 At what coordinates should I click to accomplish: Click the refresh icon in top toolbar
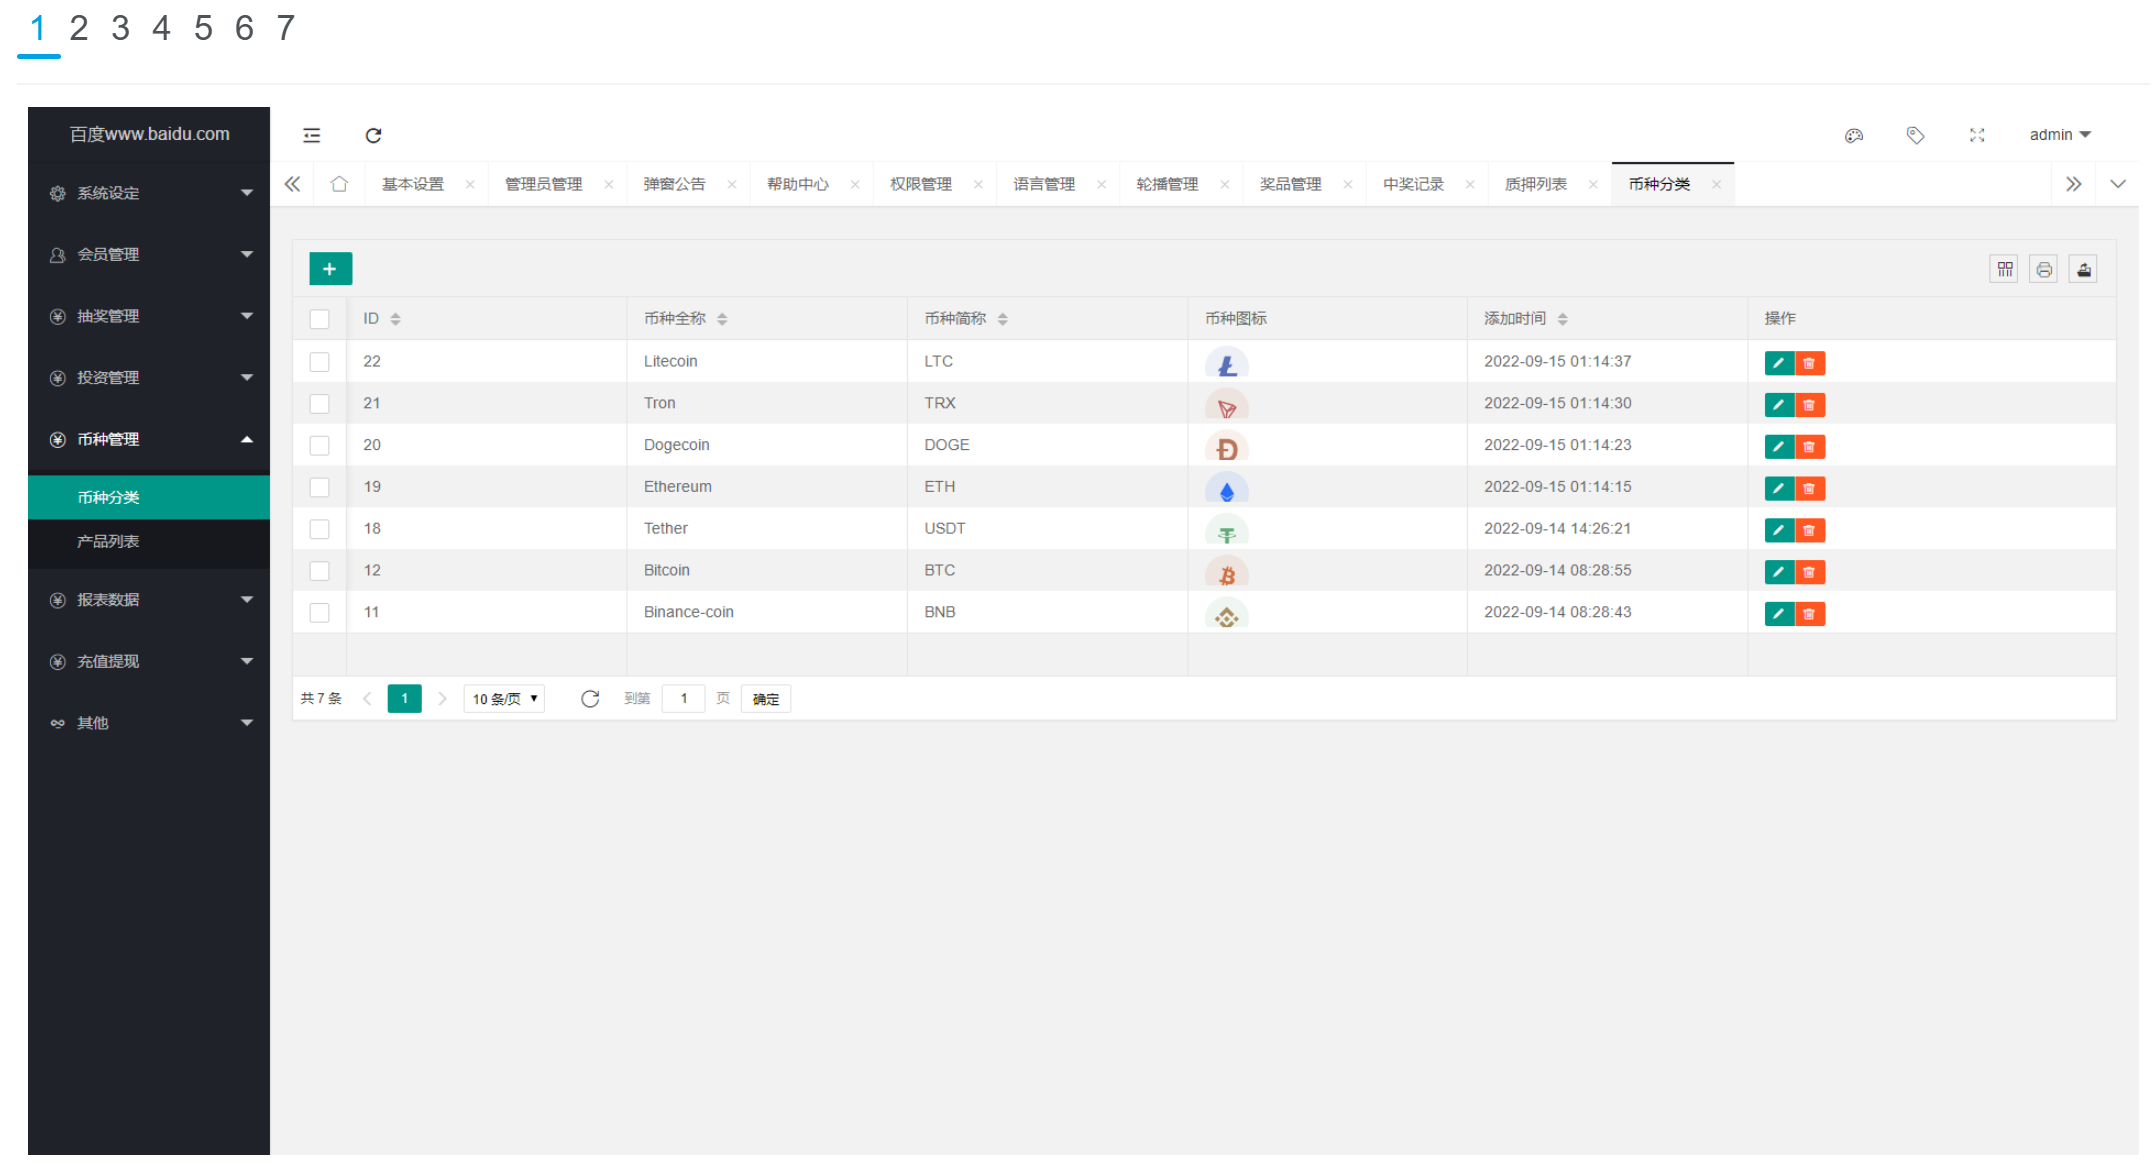click(373, 135)
